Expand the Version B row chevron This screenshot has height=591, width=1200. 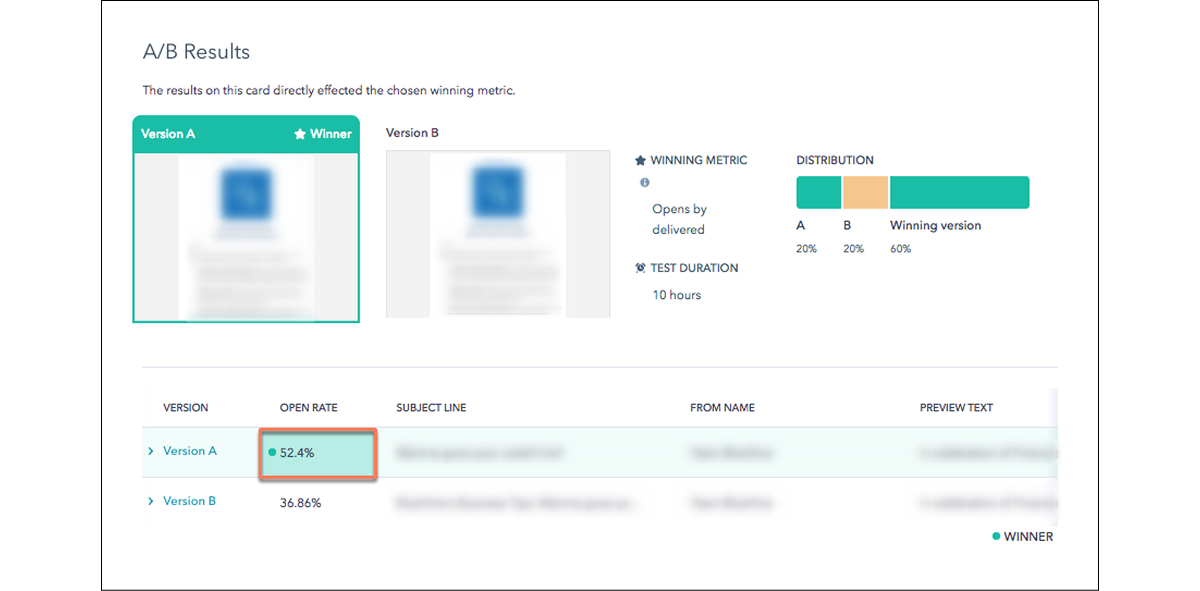[x=151, y=501]
